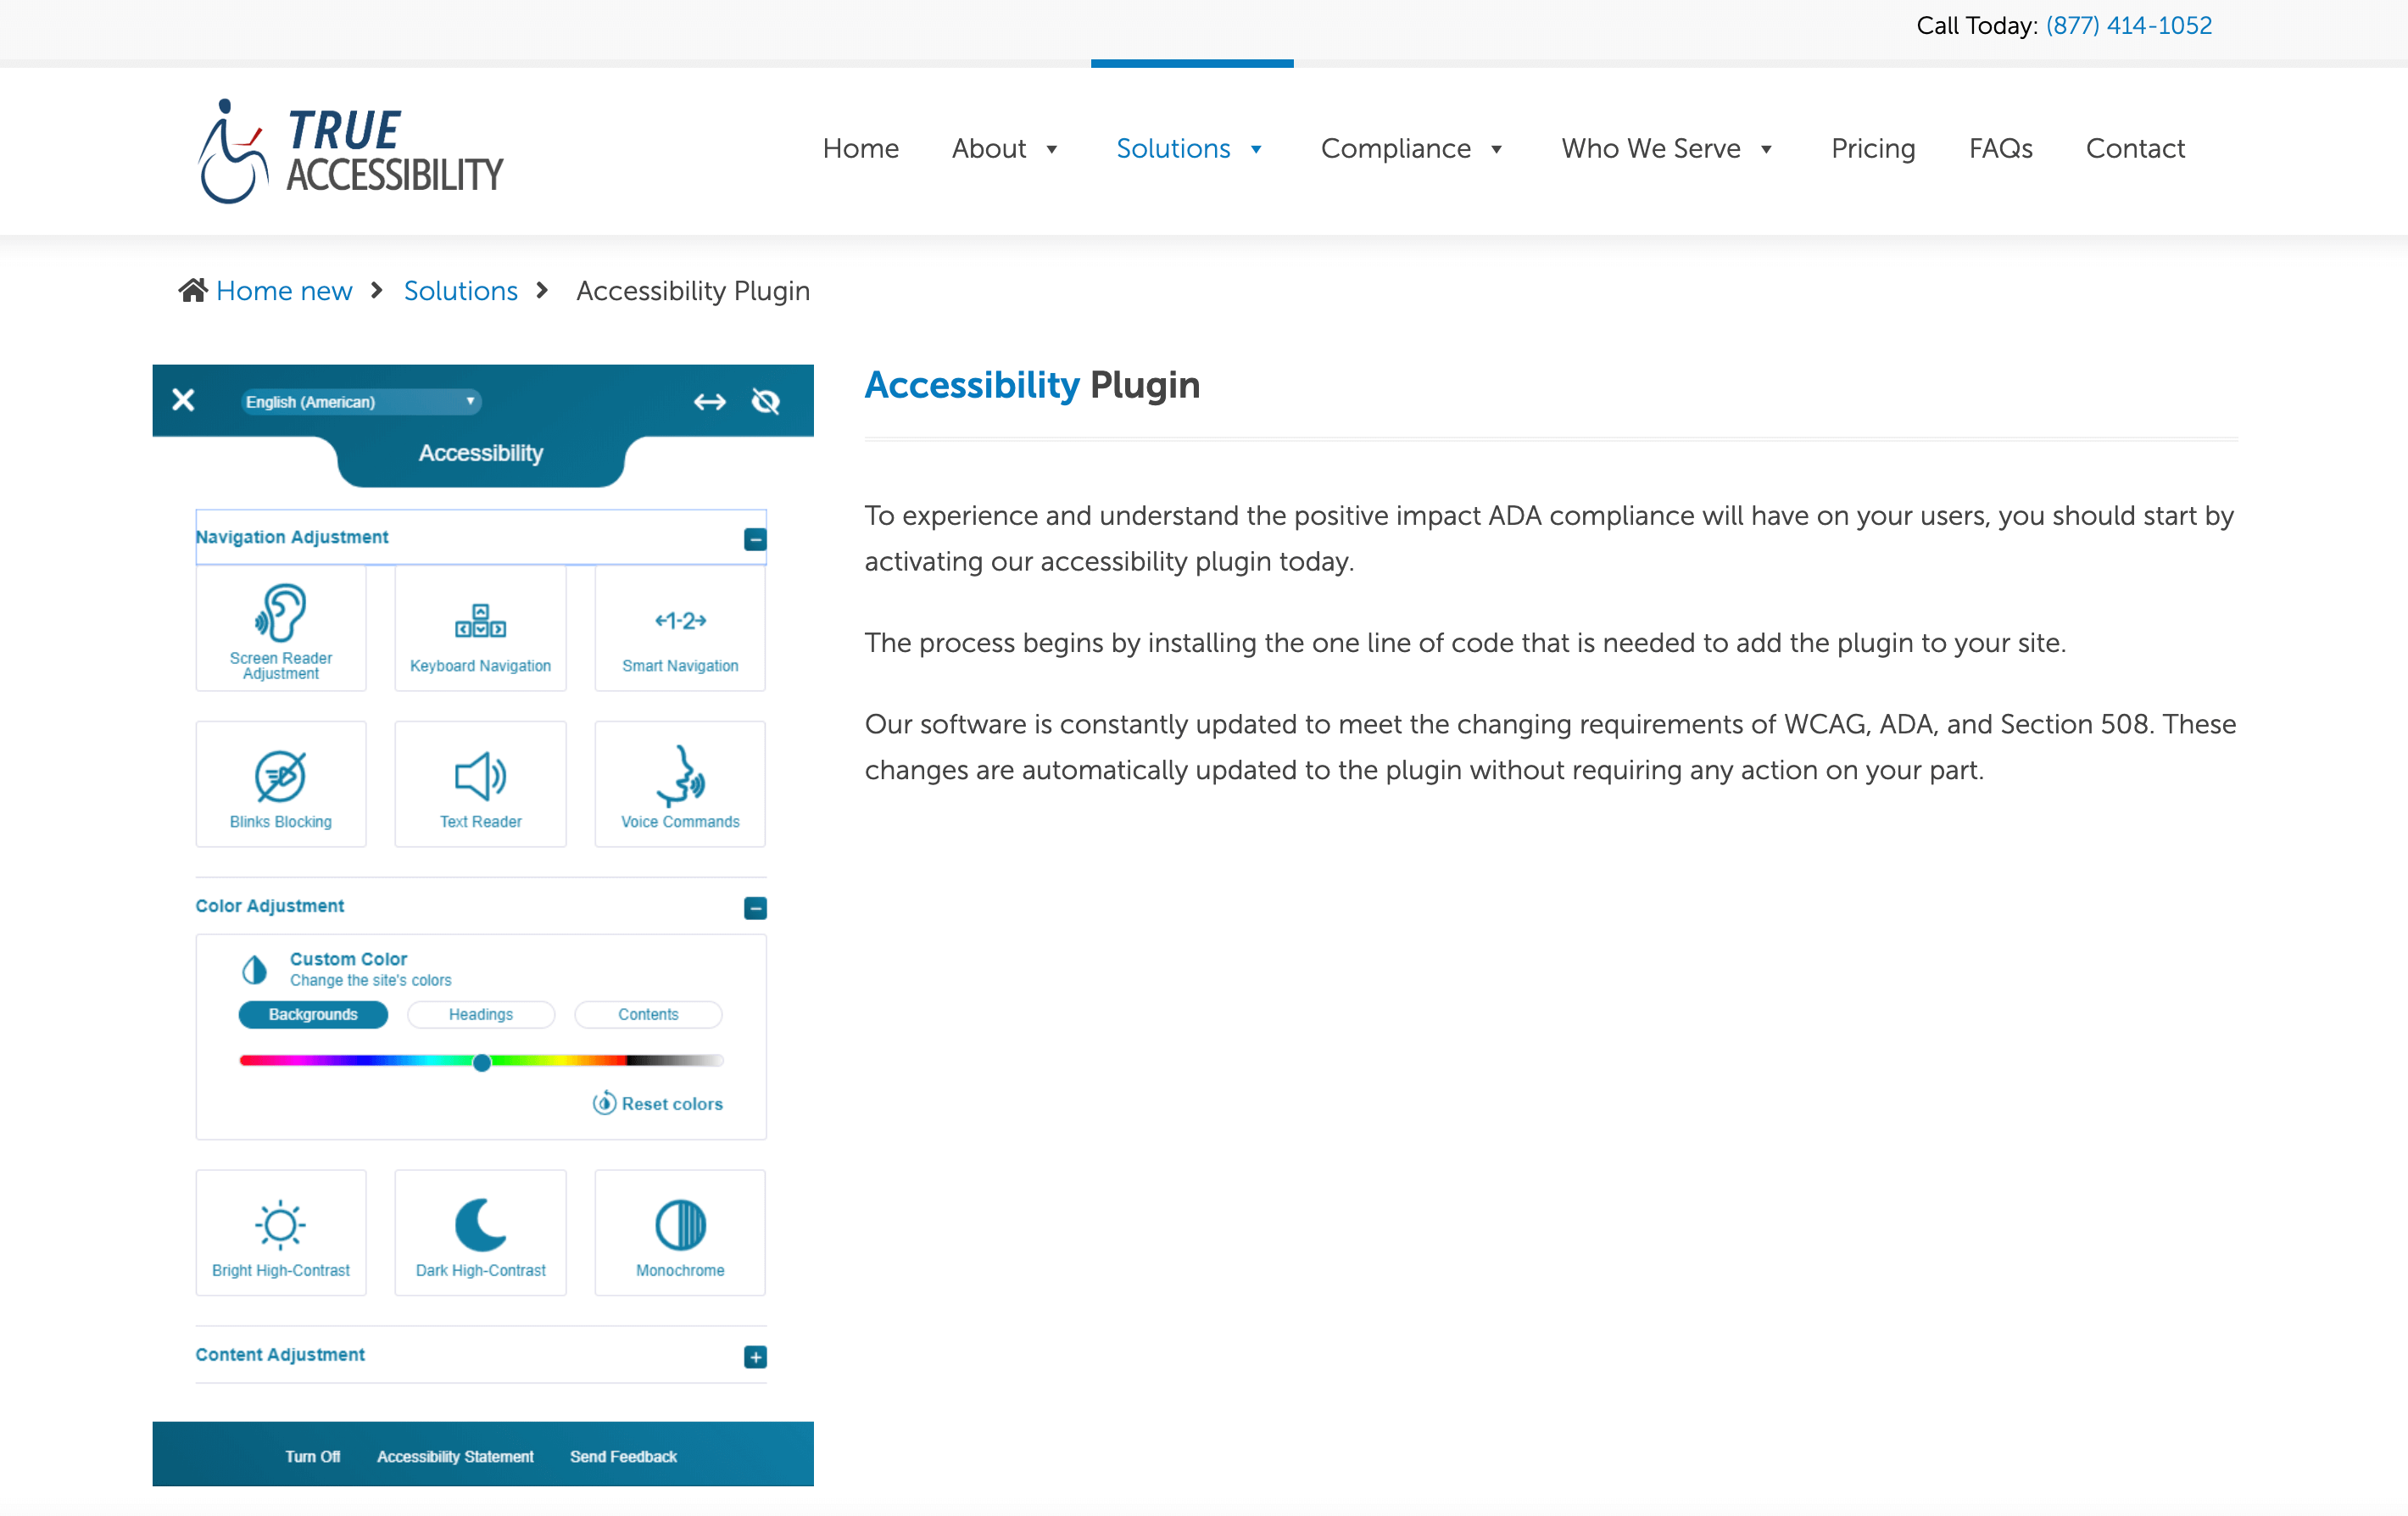Collapse Color Adjustment section minus icon

point(755,908)
